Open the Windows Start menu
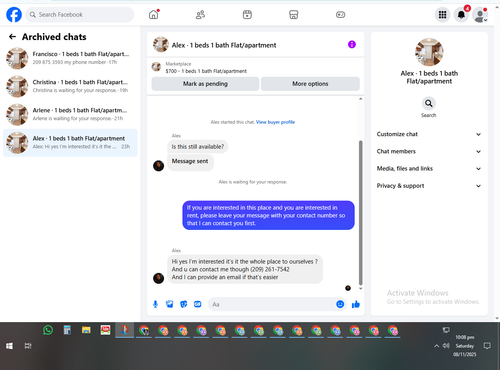The image size is (500, 370). pyautogui.click(x=9, y=346)
